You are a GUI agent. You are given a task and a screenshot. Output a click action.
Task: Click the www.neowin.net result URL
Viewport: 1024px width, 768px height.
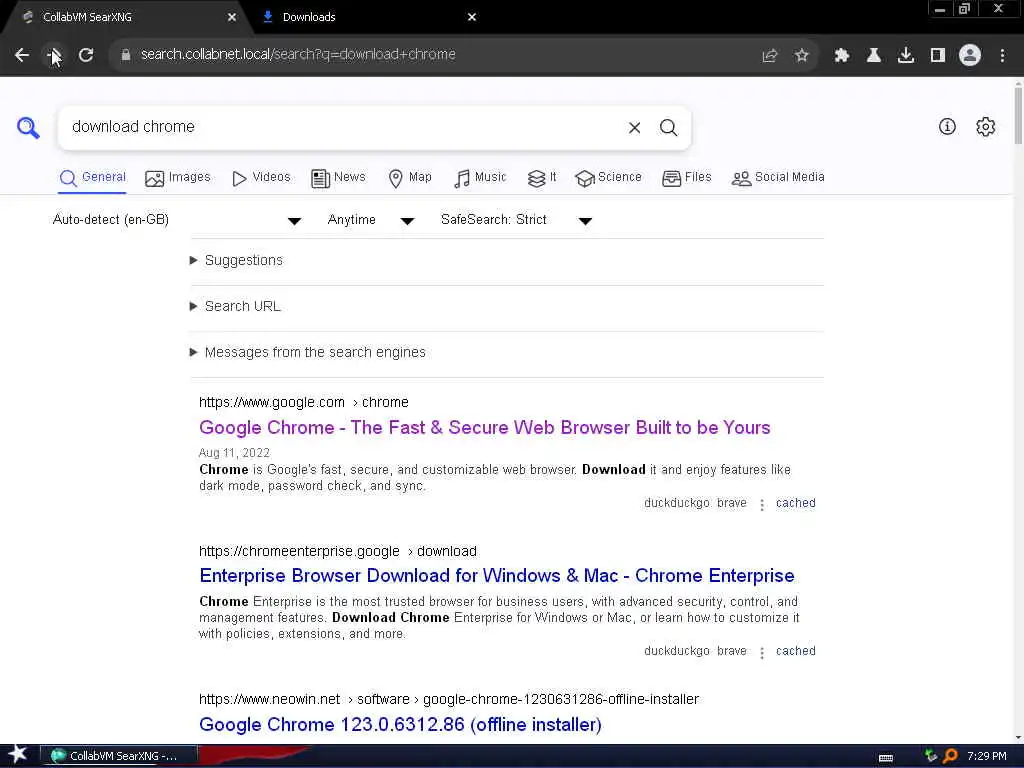pos(449,700)
